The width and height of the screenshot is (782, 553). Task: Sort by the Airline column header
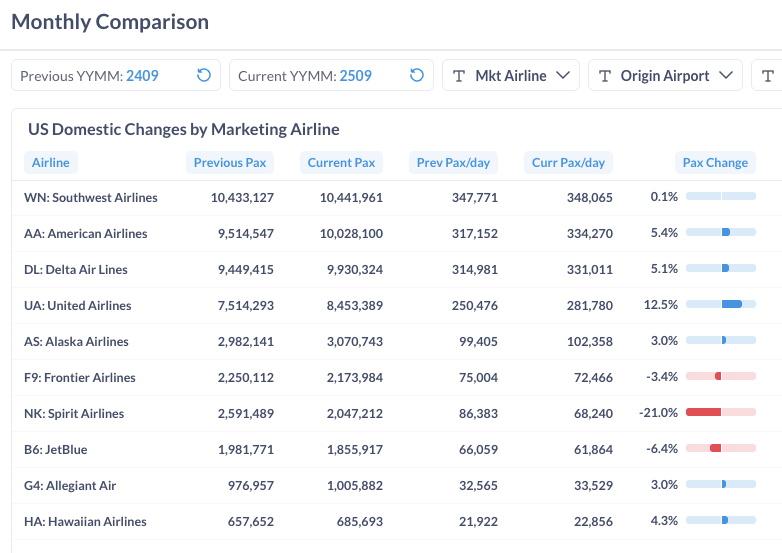[x=51, y=163]
